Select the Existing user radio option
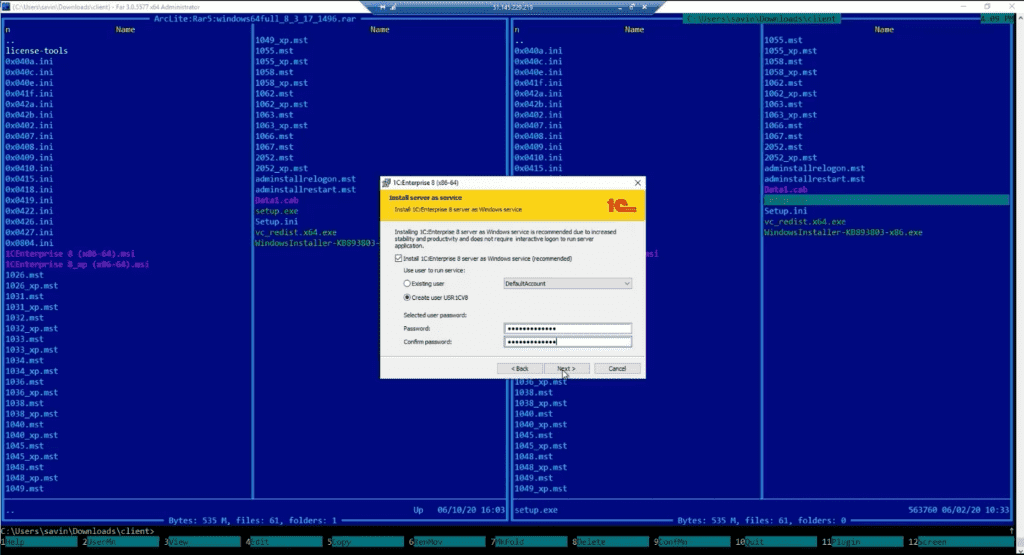Image resolution: width=1024 pixels, height=555 pixels. (407, 283)
